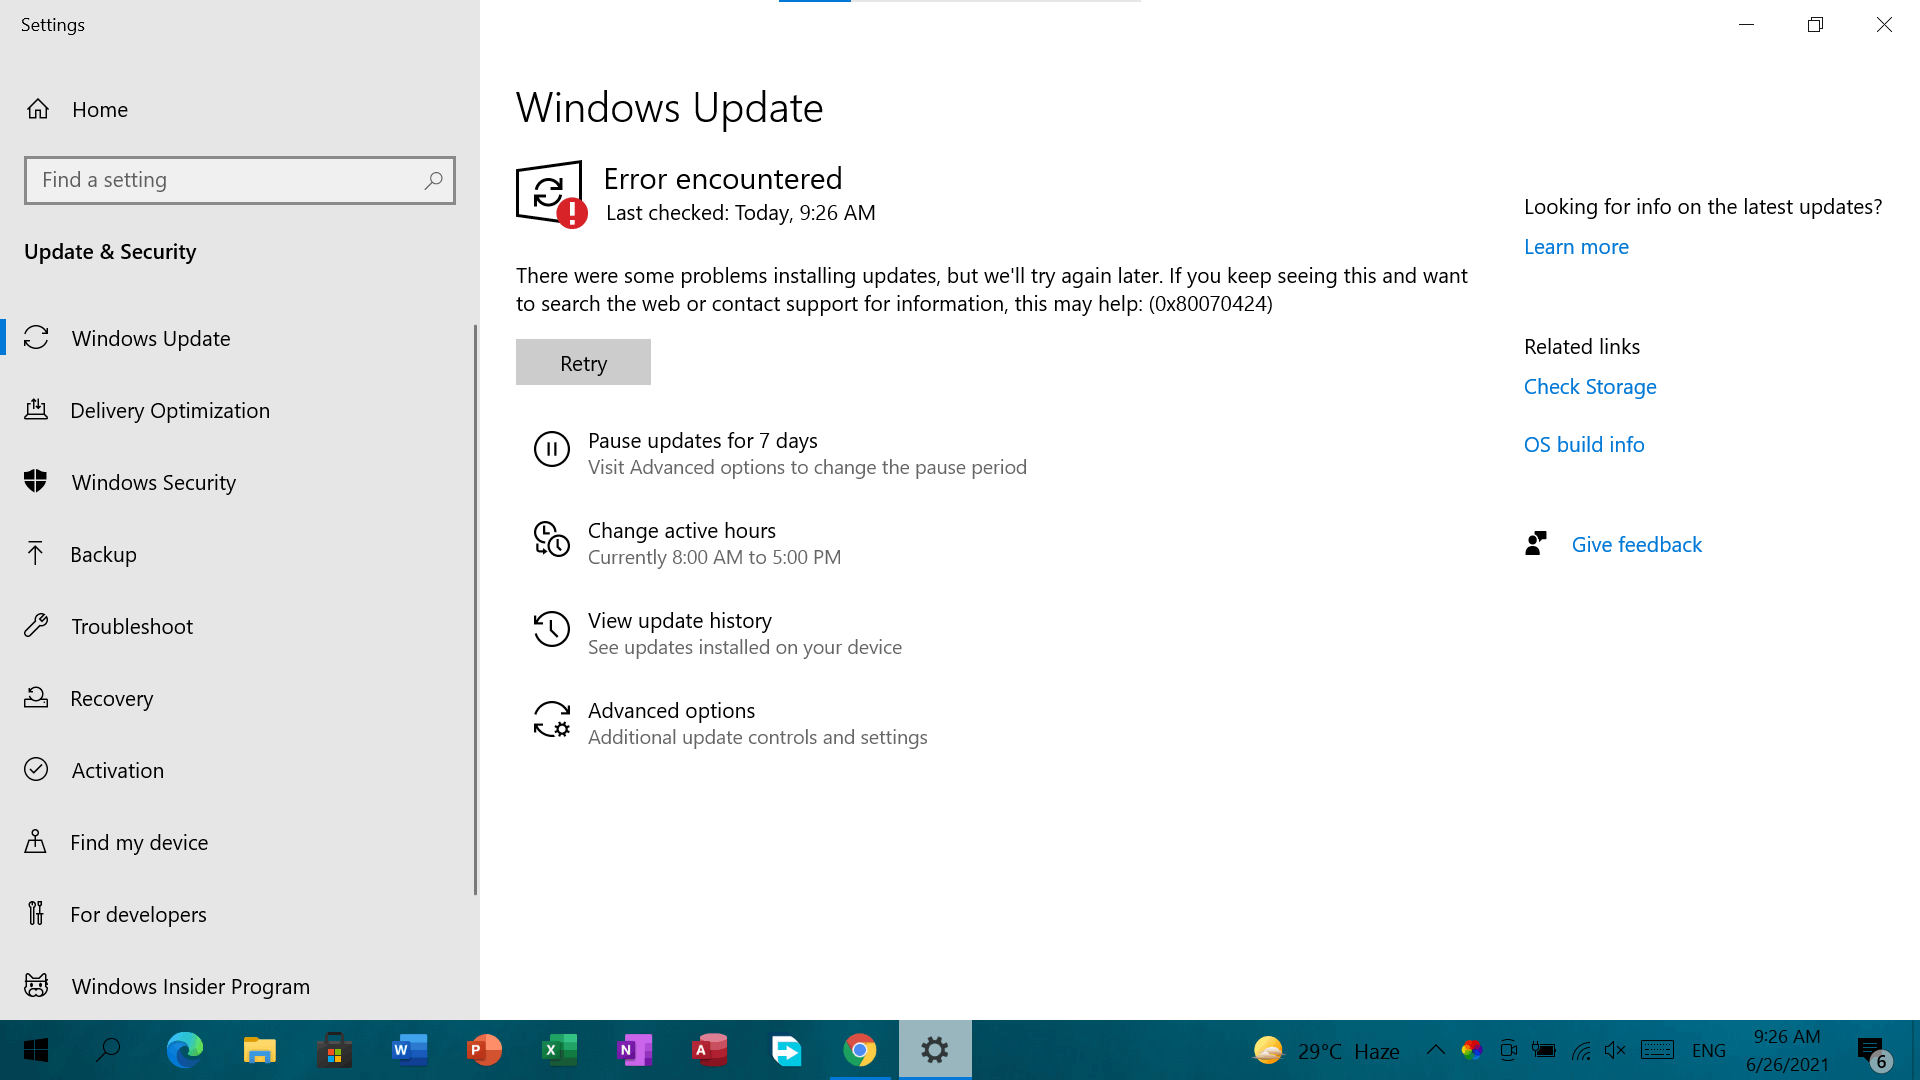Open the notification center icon

[x=1874, y=1052]
